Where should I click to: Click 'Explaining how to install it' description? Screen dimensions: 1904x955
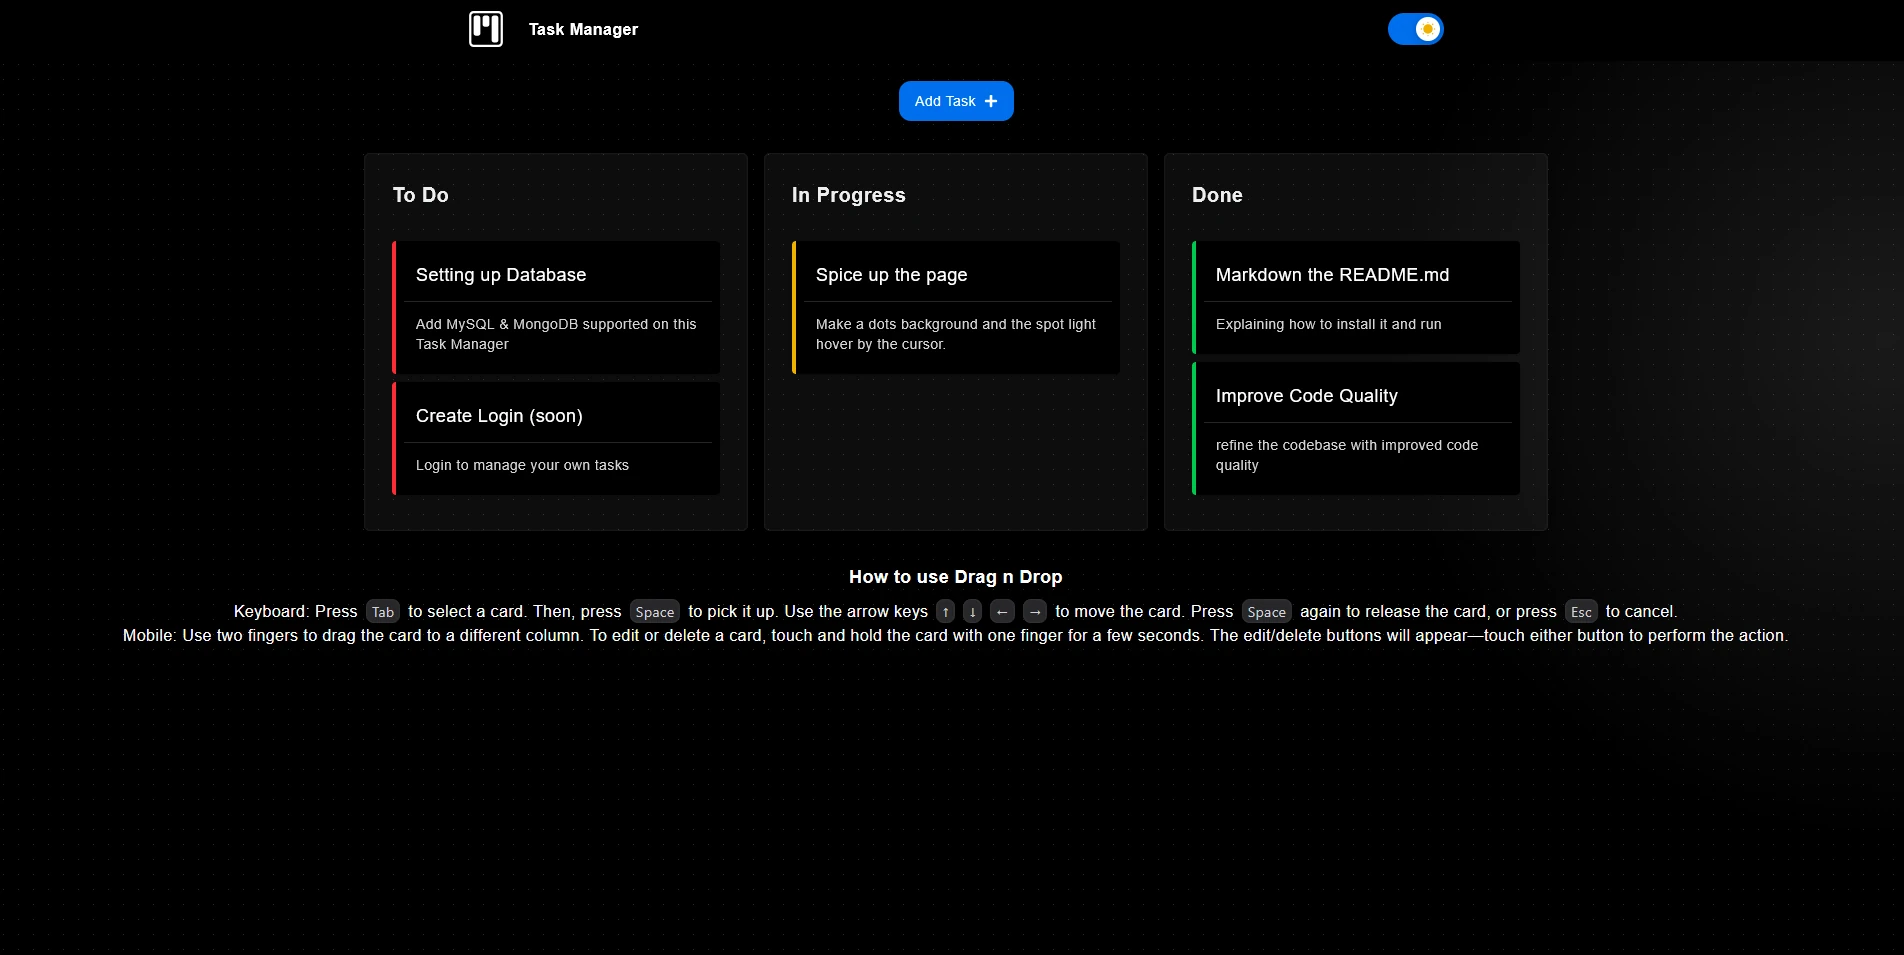[x=1328, y=324]
